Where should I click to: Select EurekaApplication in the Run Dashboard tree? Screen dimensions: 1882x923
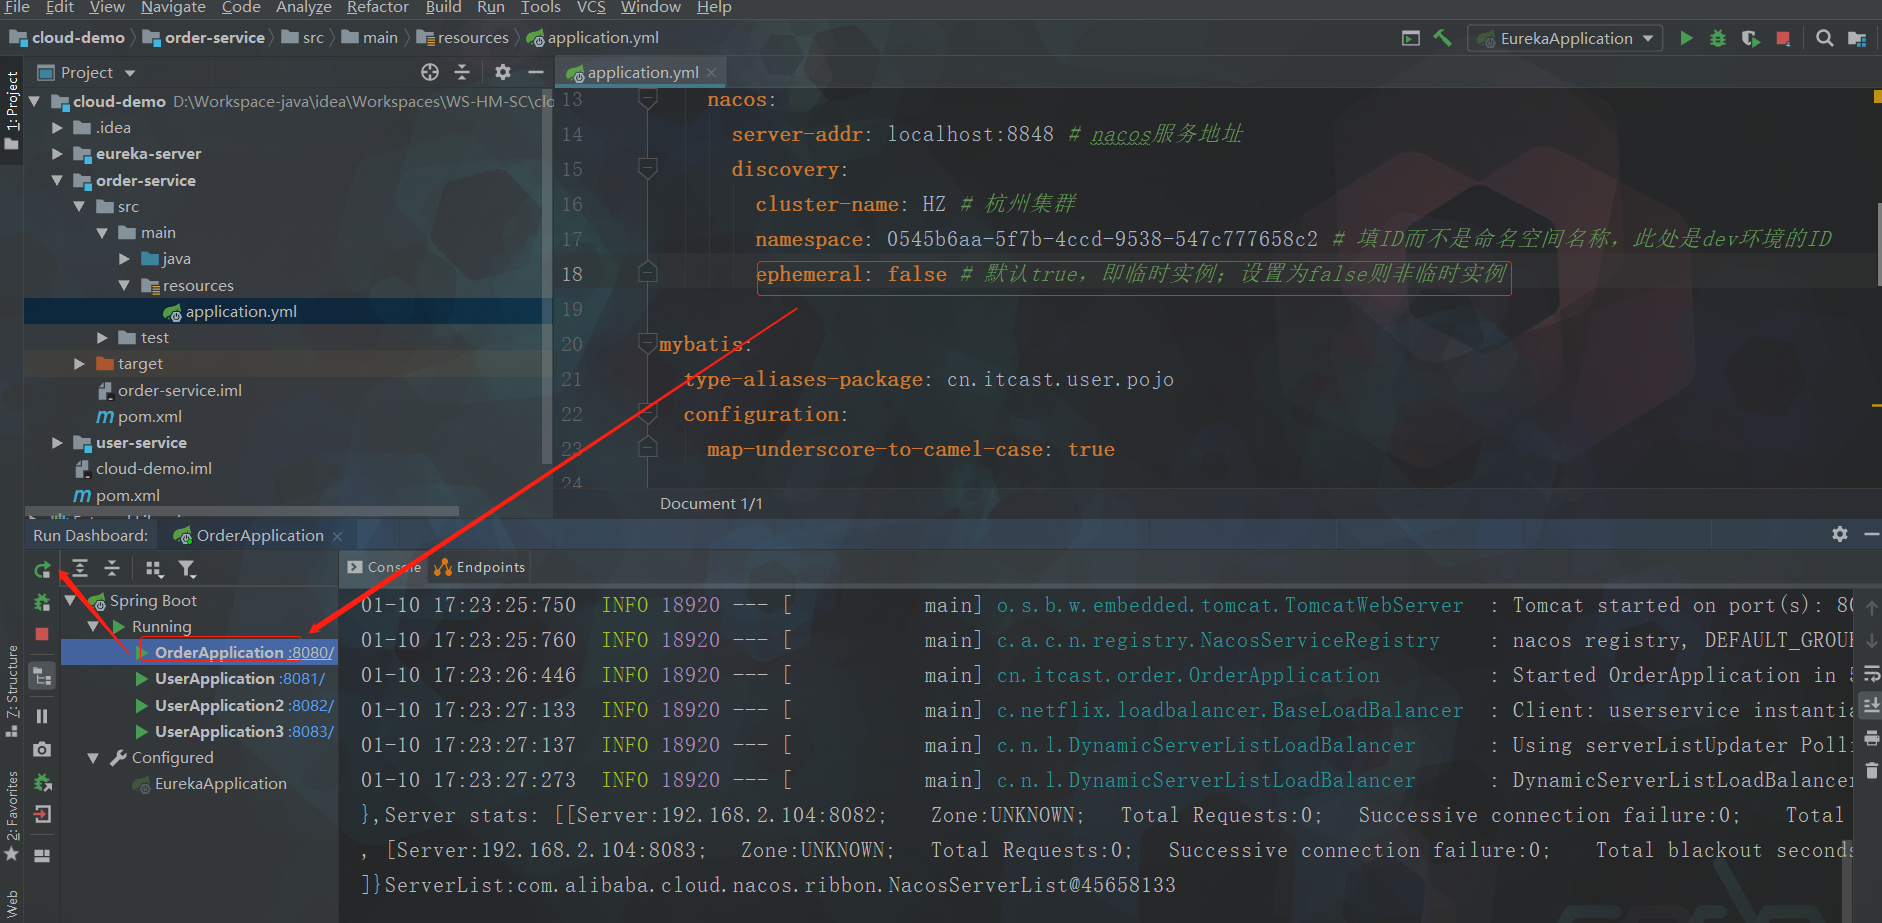click(220, 784)
